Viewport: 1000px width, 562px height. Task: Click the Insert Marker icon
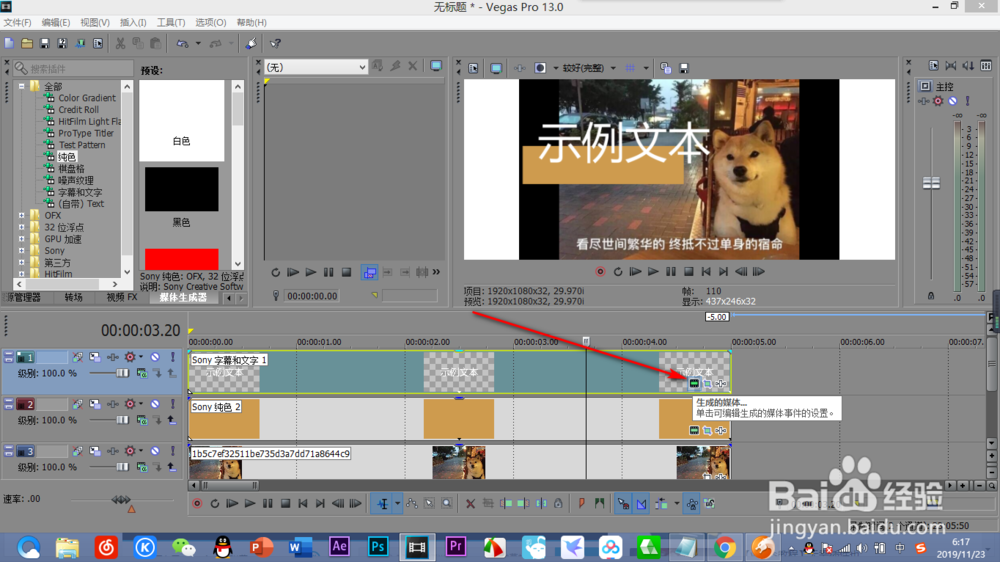[582, 504]
